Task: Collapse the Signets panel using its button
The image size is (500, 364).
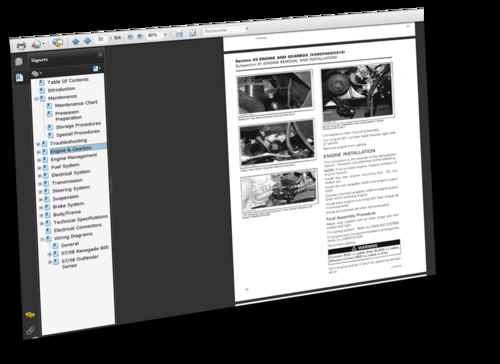Action: (x=100, y=55)
